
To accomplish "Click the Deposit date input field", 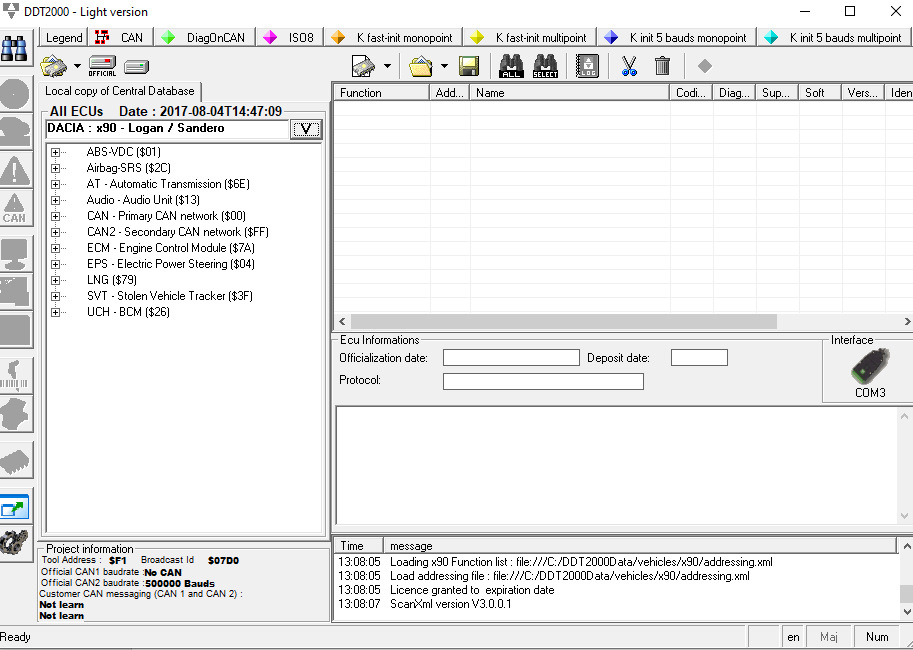I will coord(699,358).
